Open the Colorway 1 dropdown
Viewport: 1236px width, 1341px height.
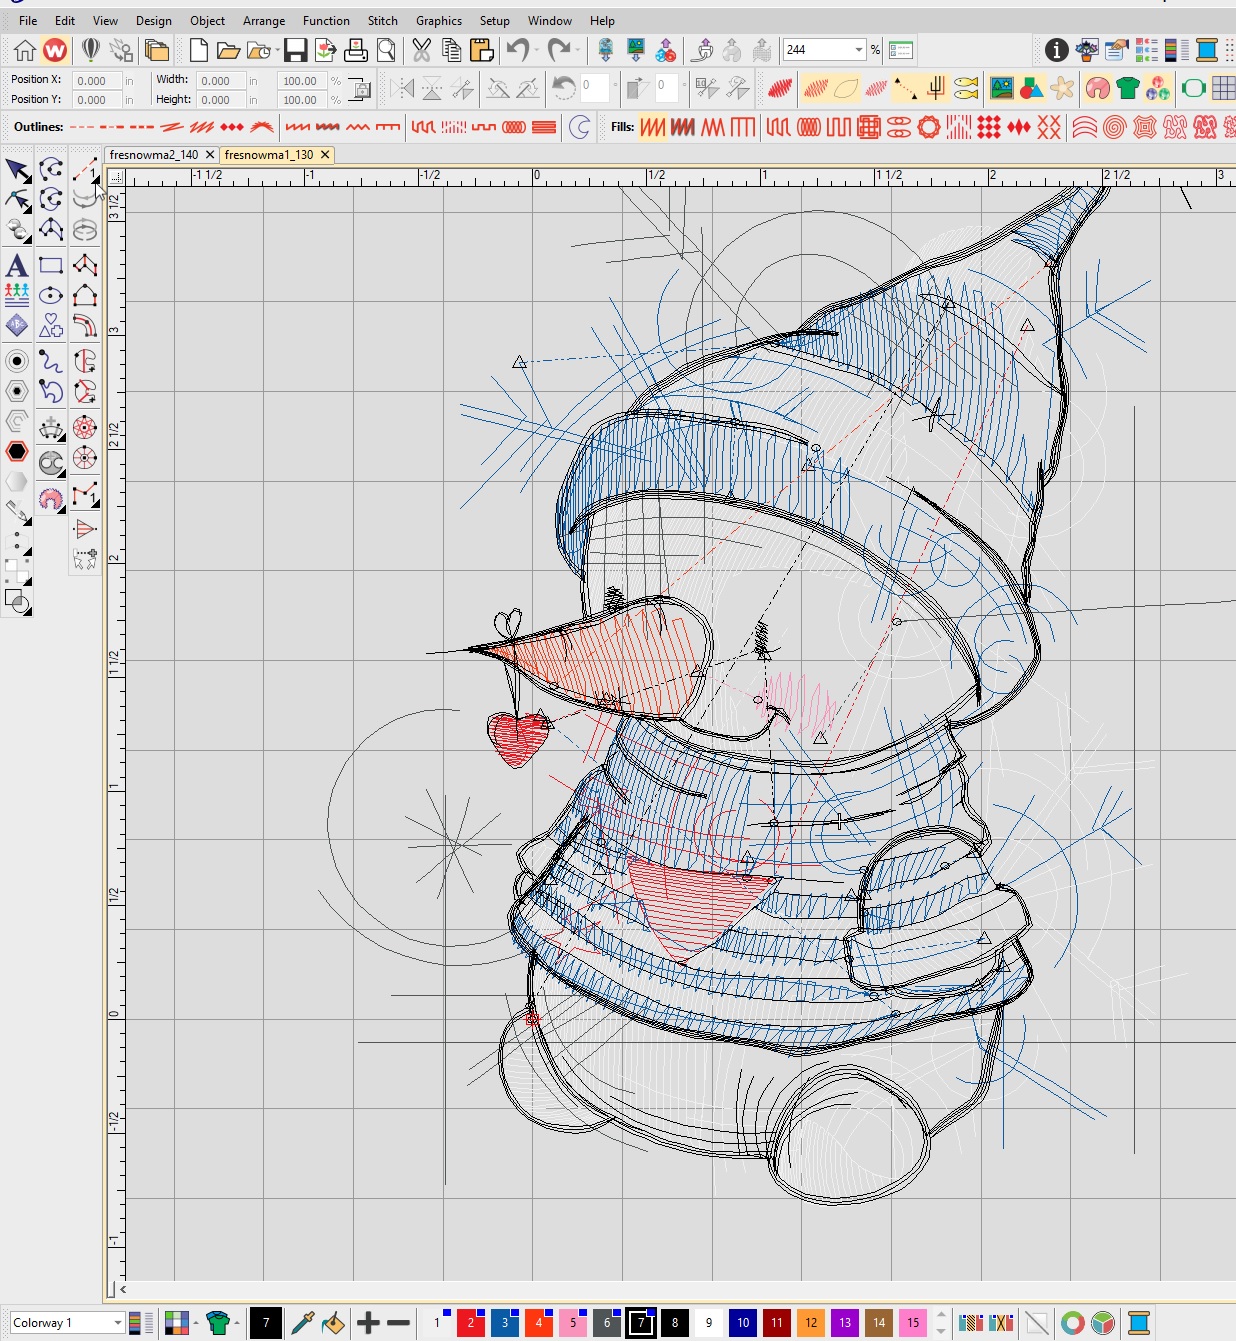point(117,1323)
